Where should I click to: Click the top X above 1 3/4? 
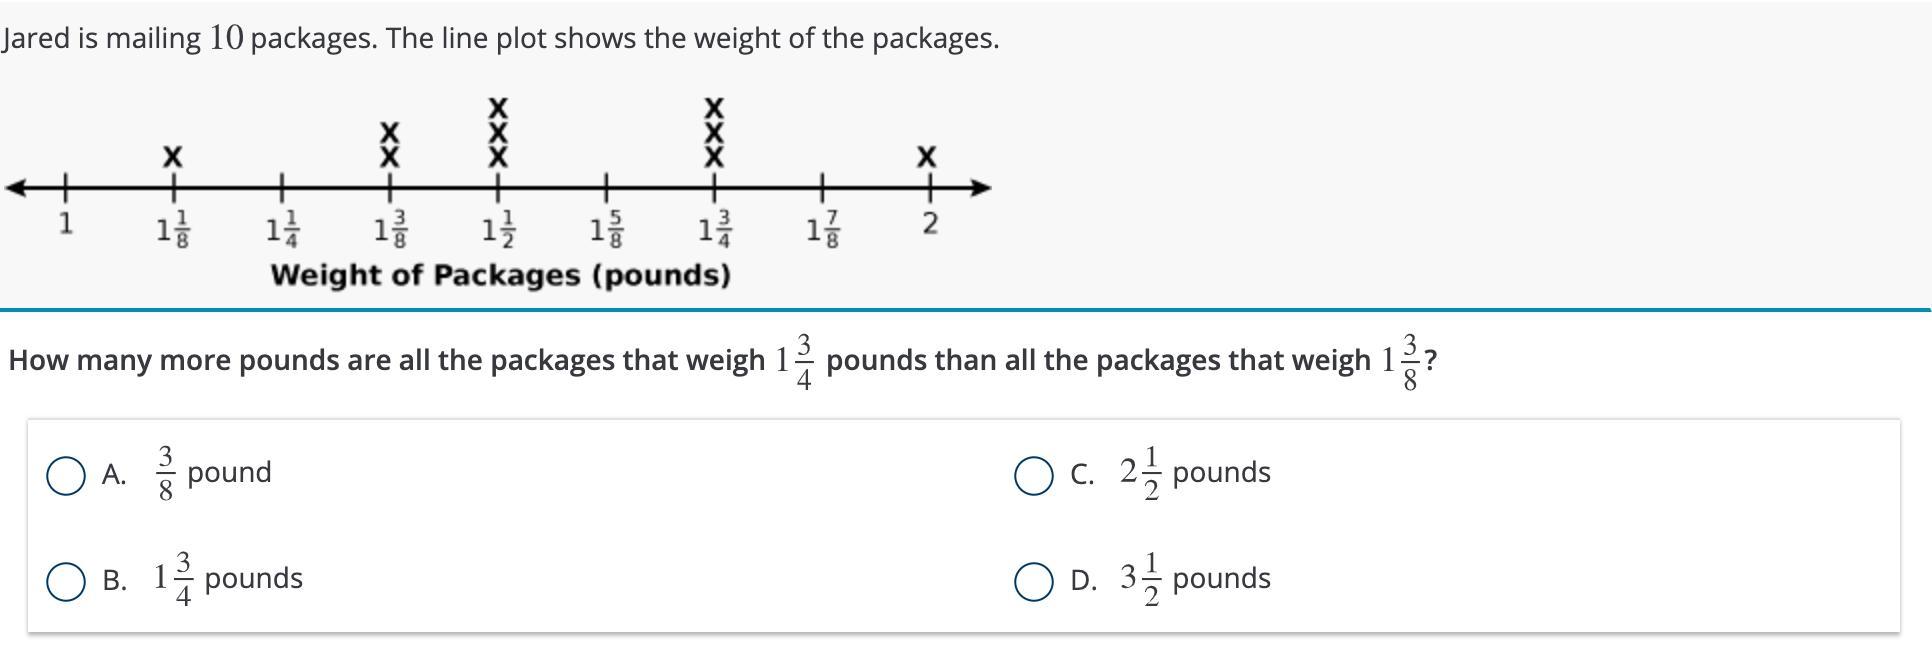714,106
